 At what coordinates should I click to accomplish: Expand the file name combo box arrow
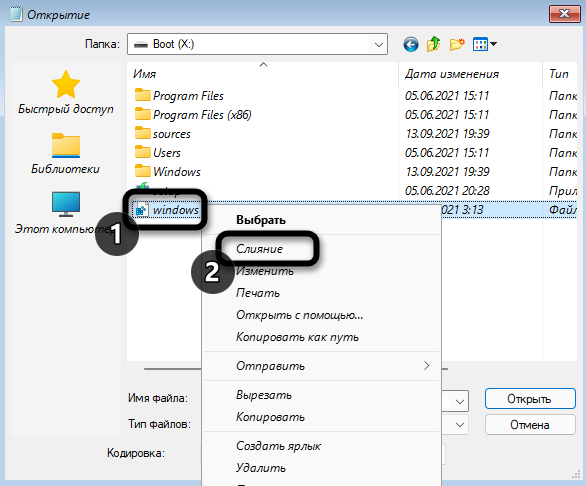coord(460,402)
